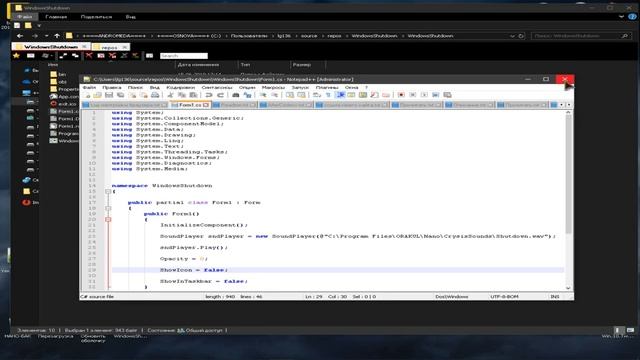Select the obj folder in Explorer

tap(58, 82)
